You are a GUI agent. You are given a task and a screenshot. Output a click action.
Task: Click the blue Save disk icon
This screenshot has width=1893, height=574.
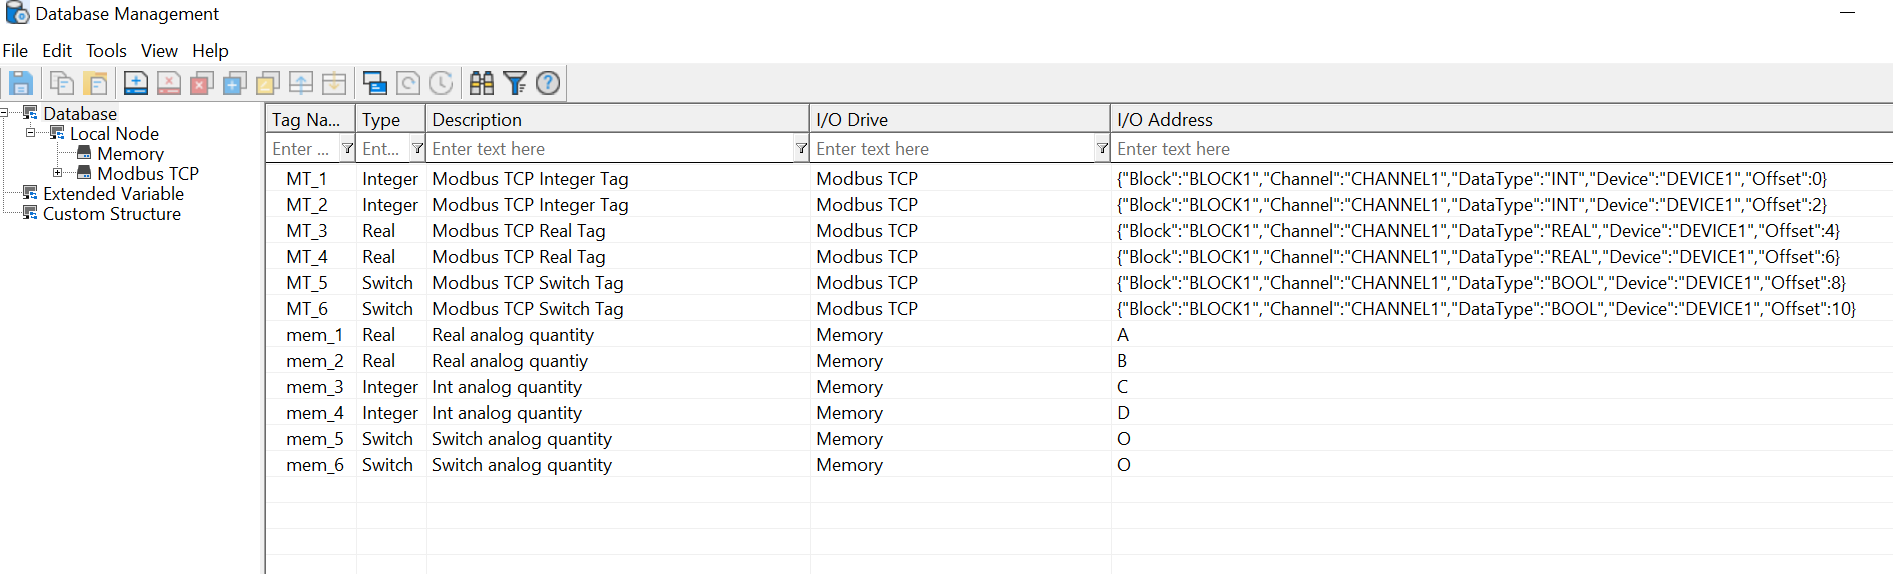click(x=20, y=83)
